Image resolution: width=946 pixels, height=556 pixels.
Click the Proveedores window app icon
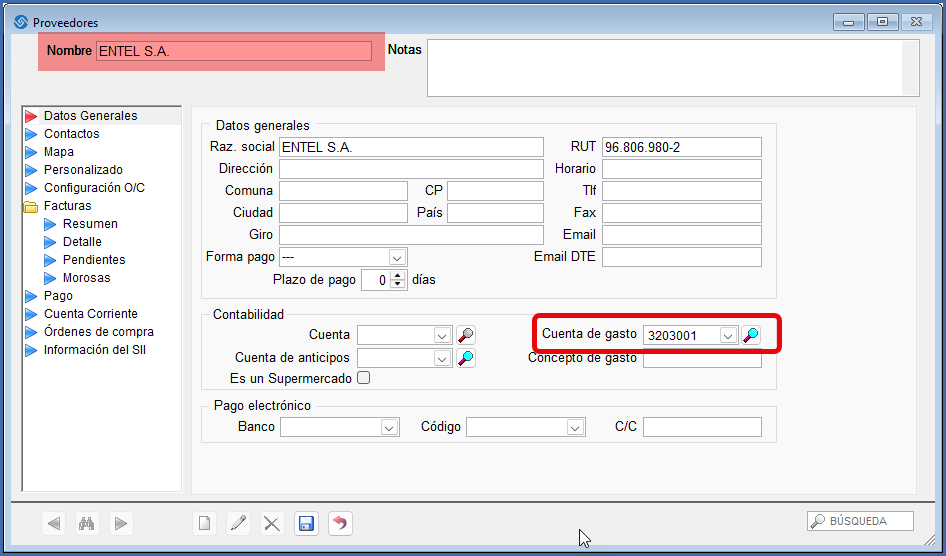tap(21, 22)
